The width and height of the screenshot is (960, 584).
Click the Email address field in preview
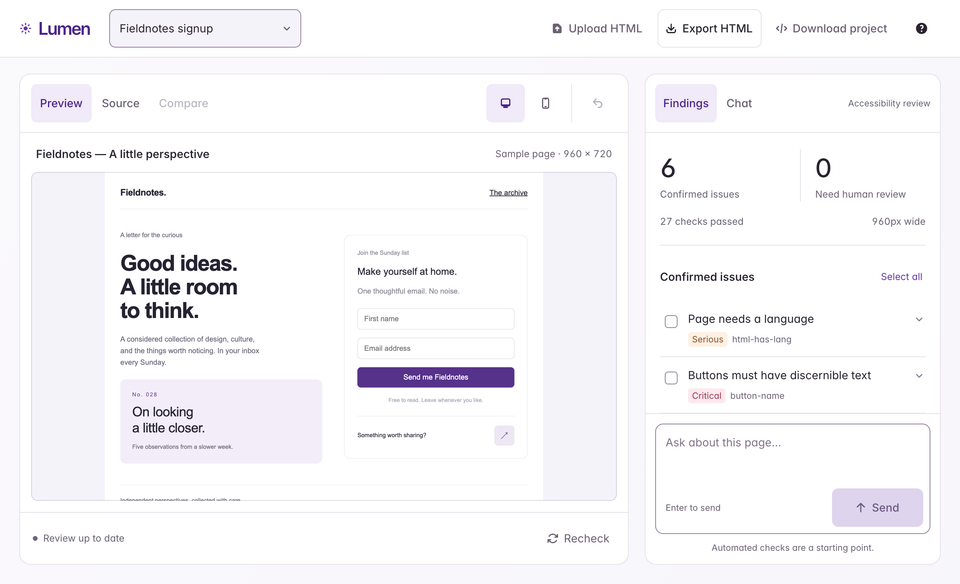pyautogui.click(x=435, y=348)
